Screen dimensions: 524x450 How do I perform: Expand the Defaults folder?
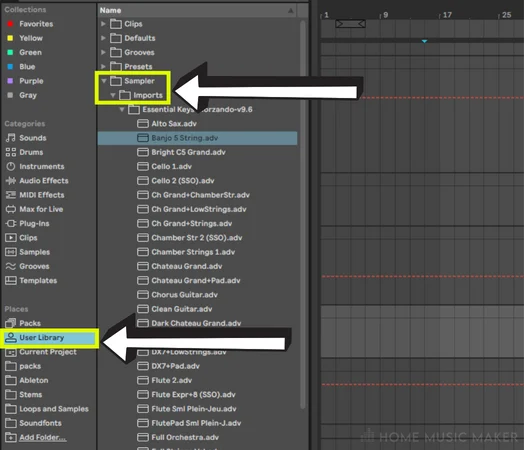(x=103, y=38)
